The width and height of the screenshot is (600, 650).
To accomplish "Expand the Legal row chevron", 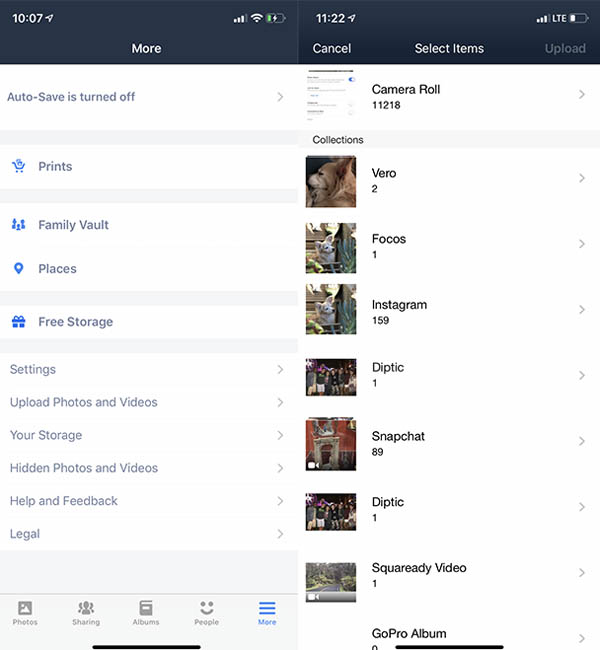I will coord(280,534).
